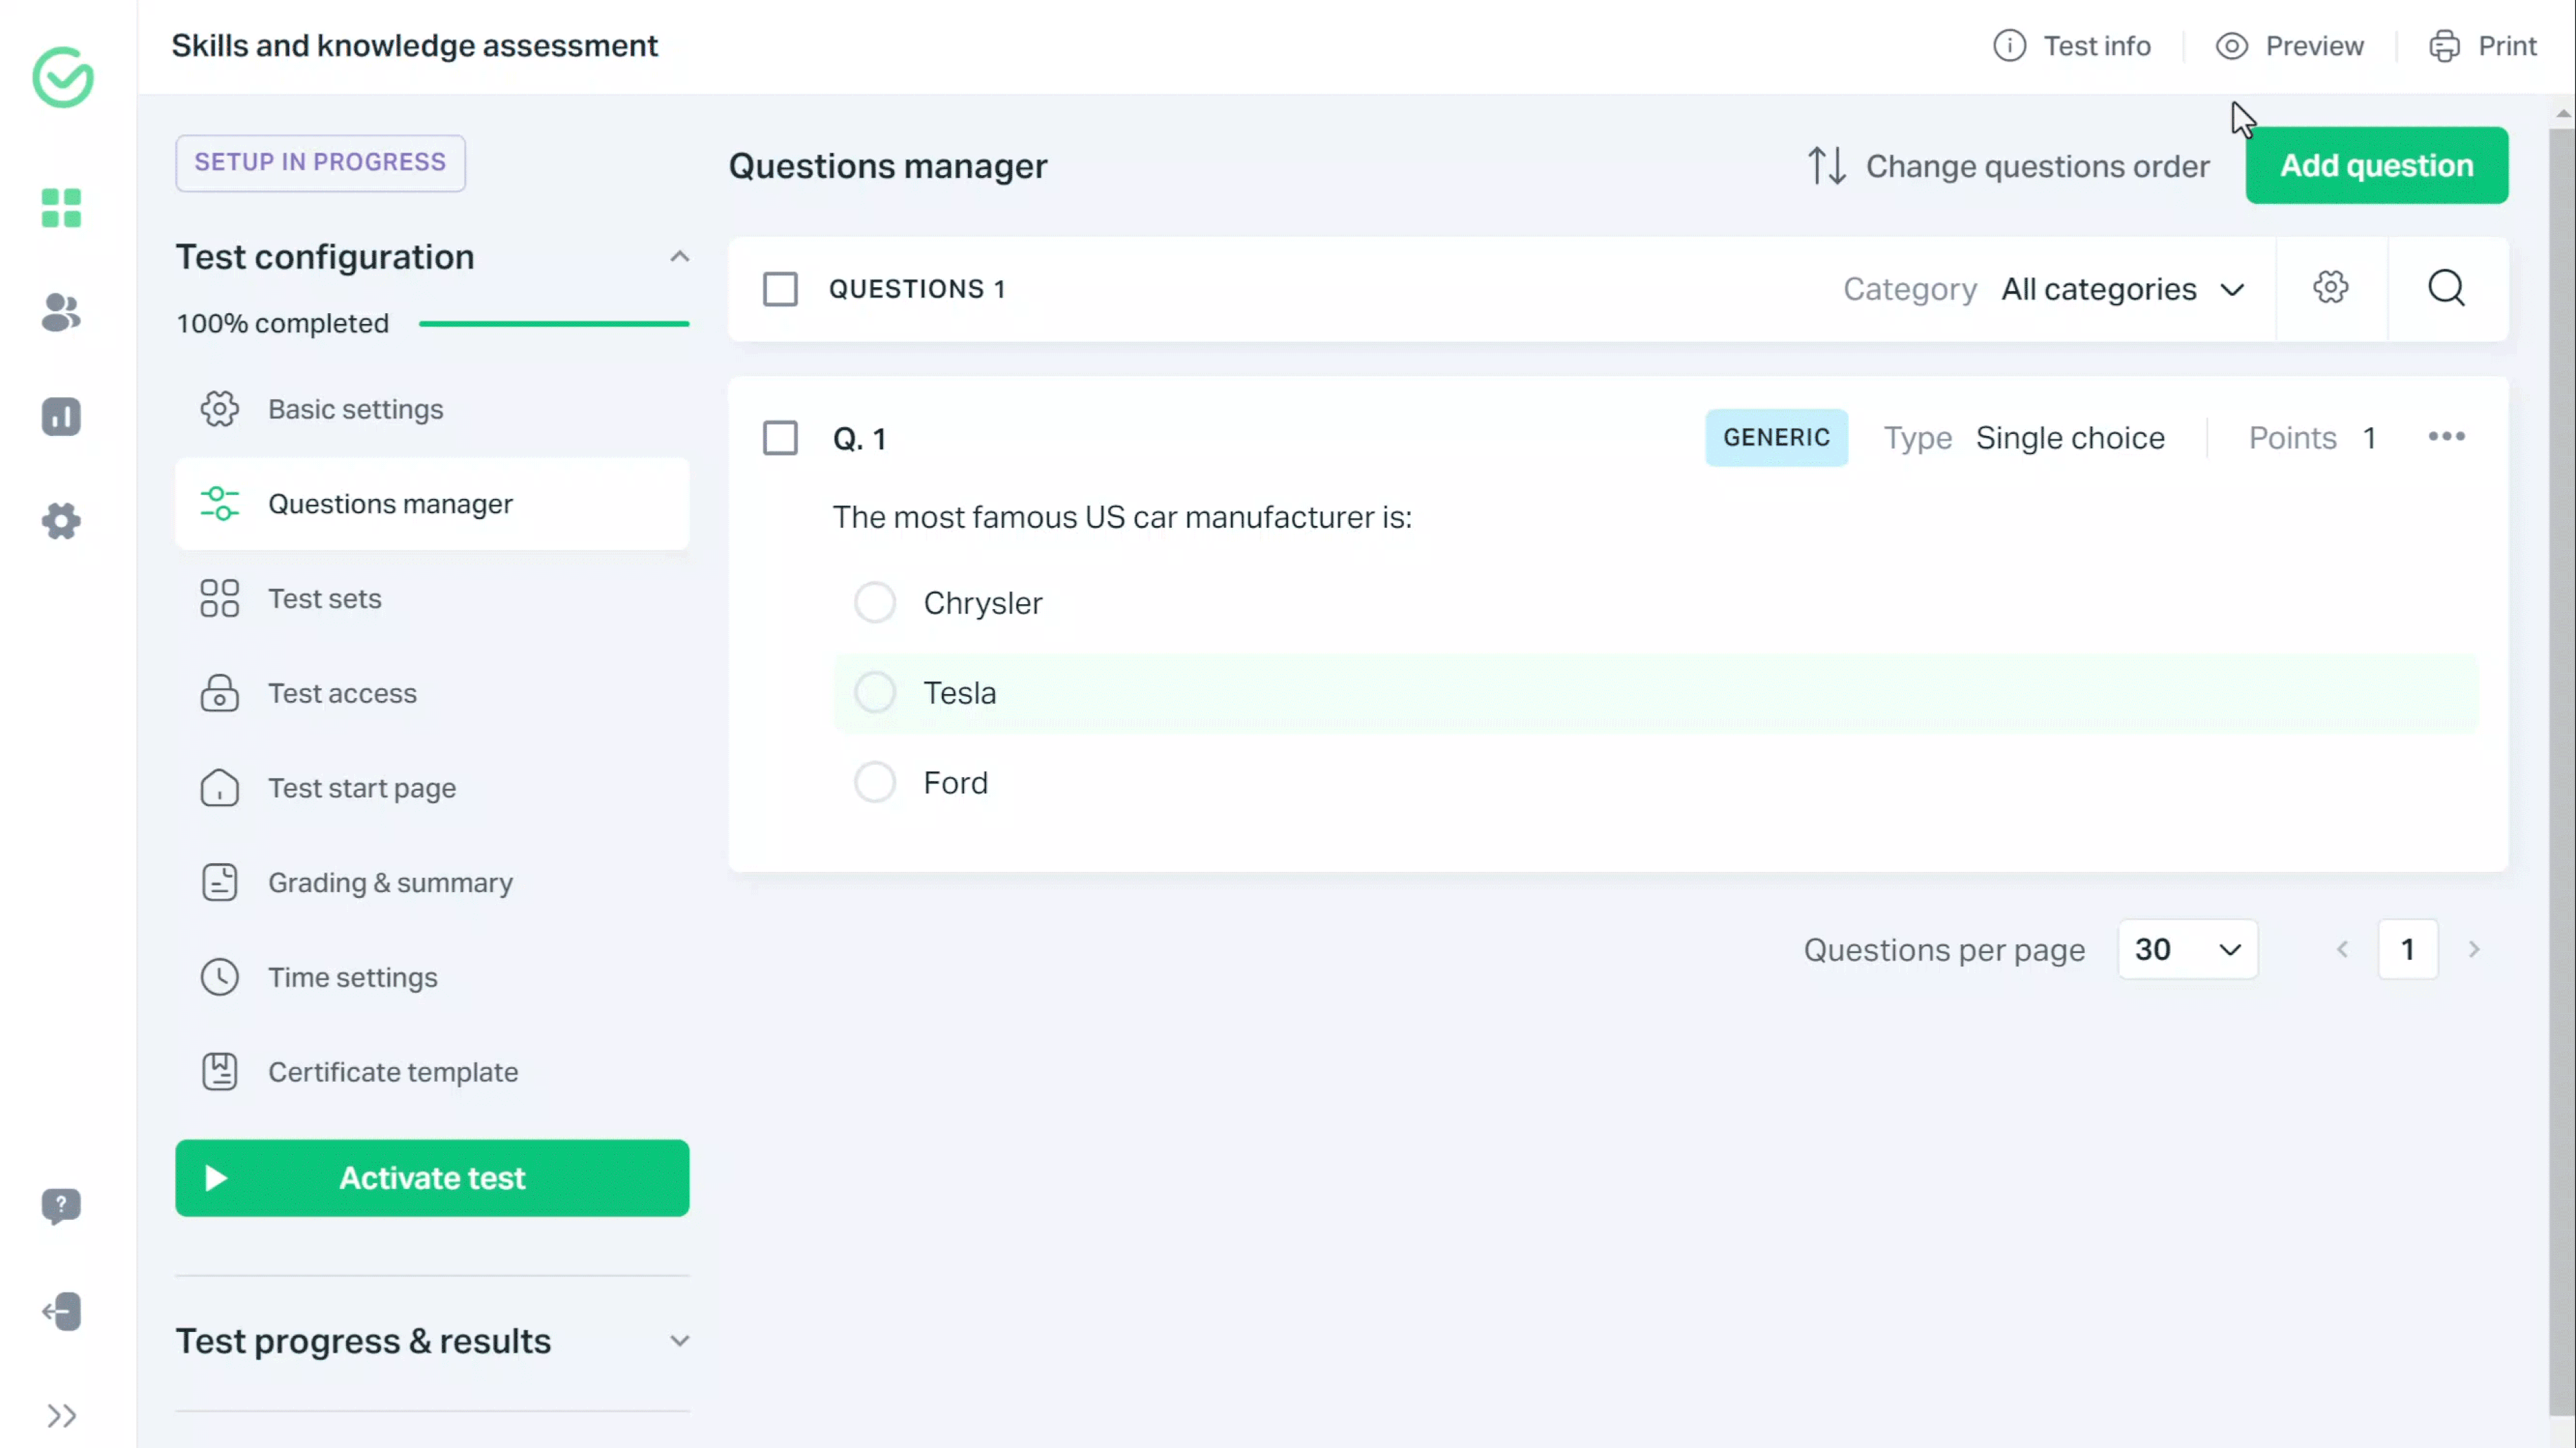2576x1448 pixels.
Task: Click the Activate test button
Action: (432, 1178)
